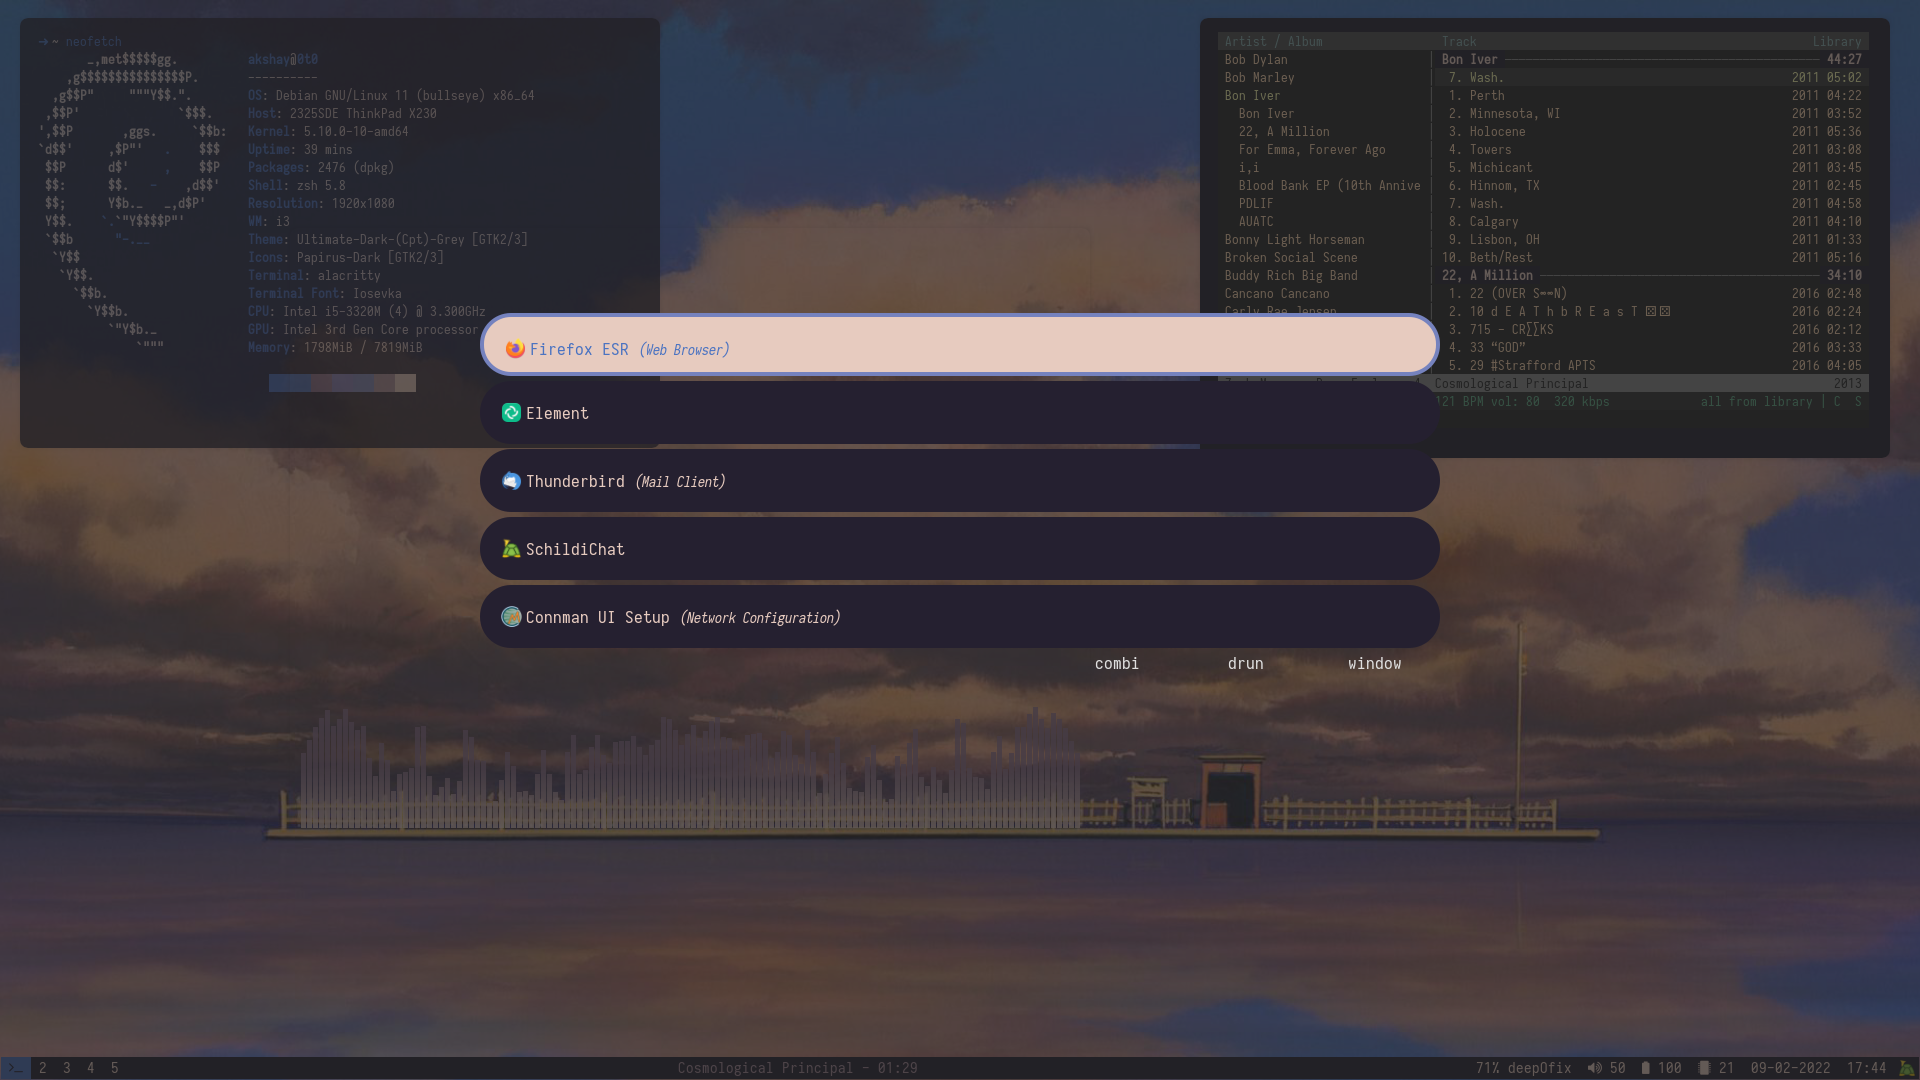The image size is (1920, 1080).
Task: Click the '71% deepOfix' network status
Action: [x=1523, y=1068]
